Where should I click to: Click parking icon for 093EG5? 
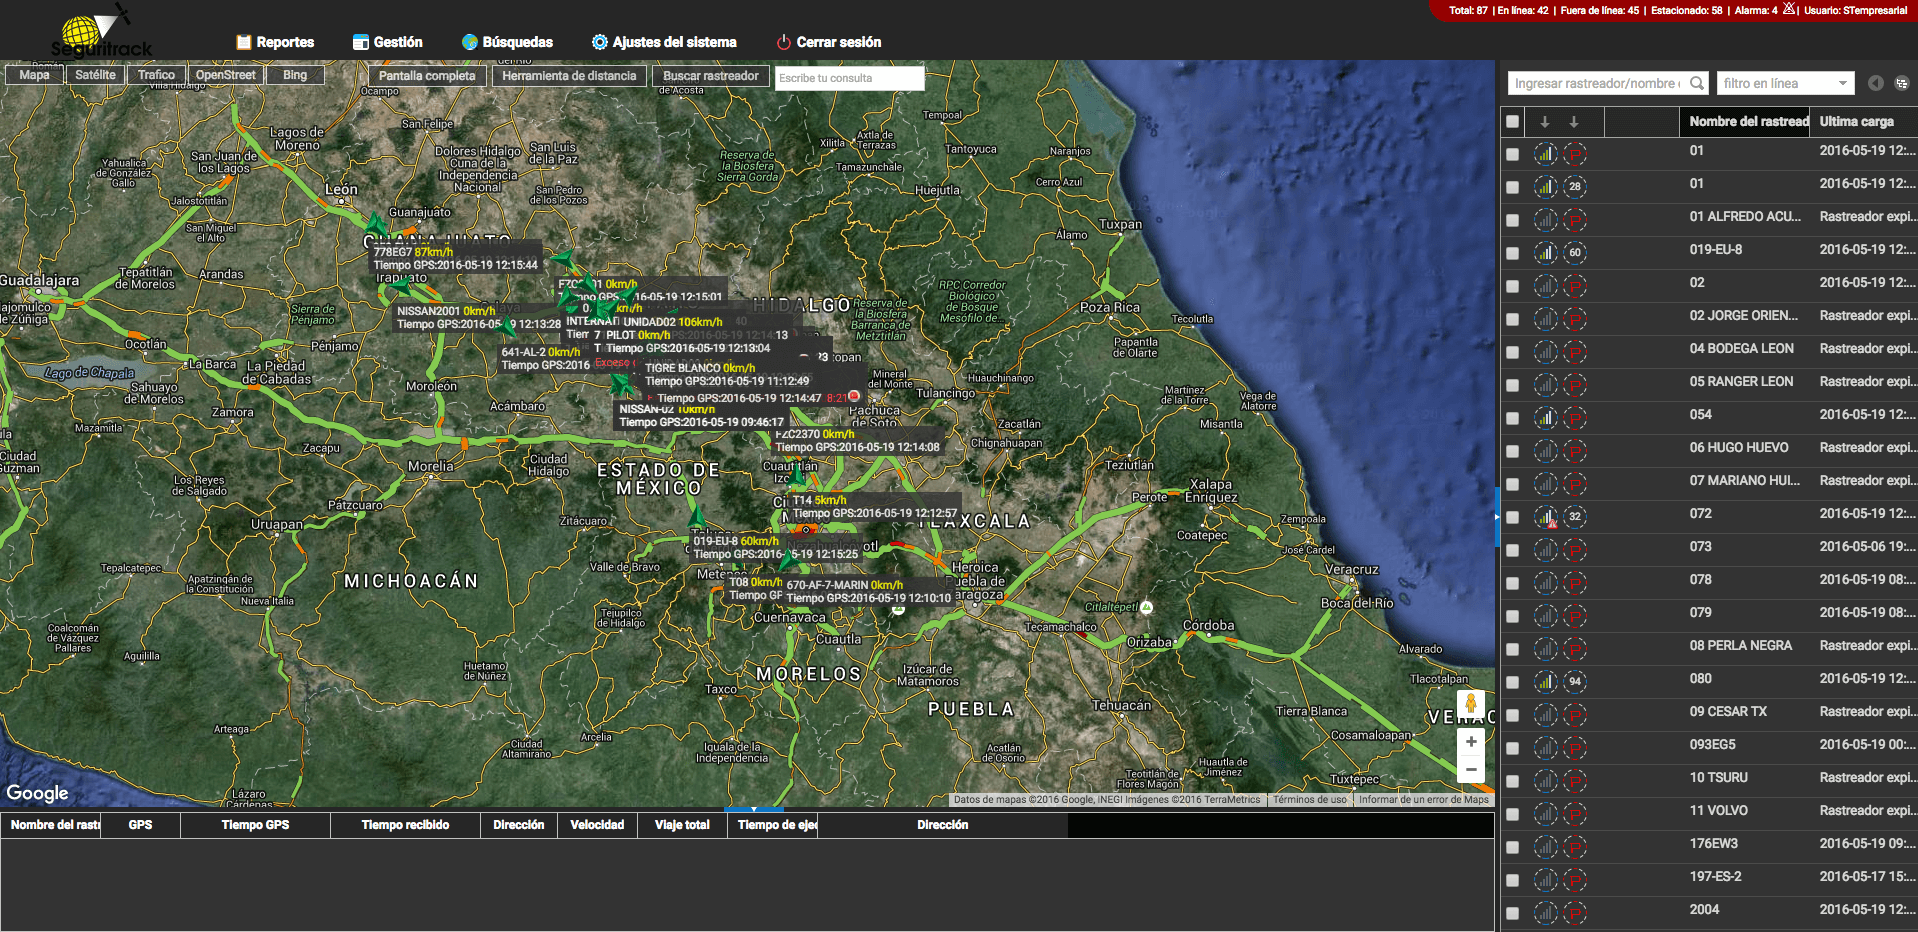tap(1575, 748)
